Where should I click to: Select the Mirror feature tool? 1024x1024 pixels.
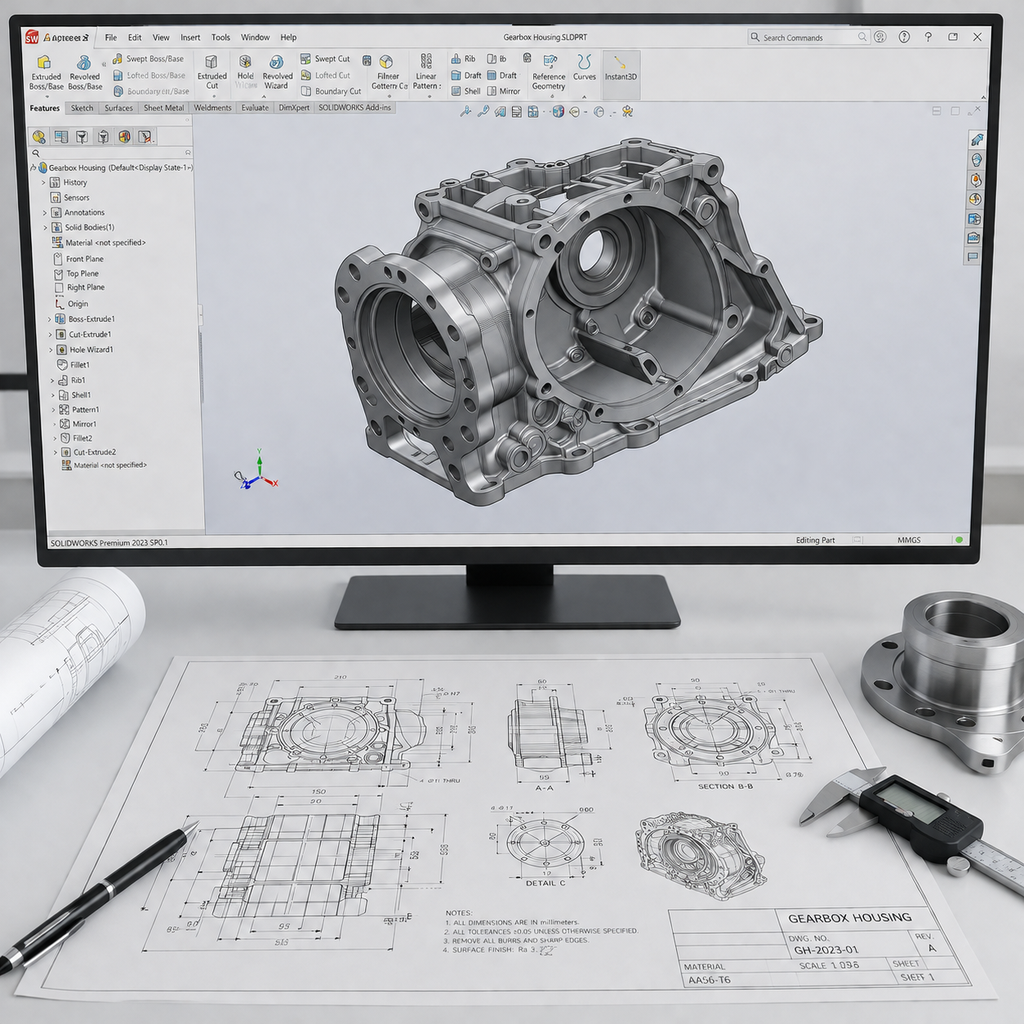[x=504, y=91]
